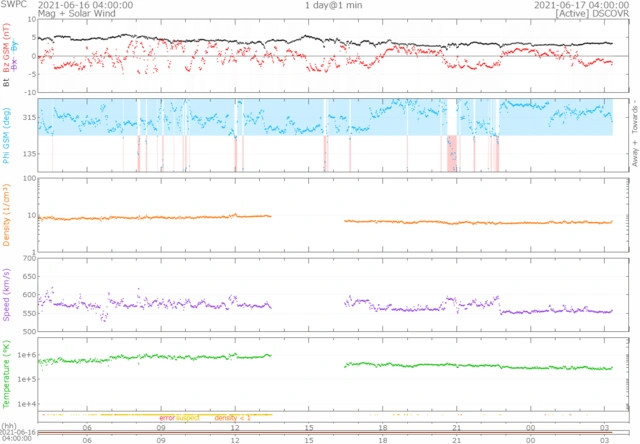Click the green Temperature (°K) axis label

coord(8,374)
